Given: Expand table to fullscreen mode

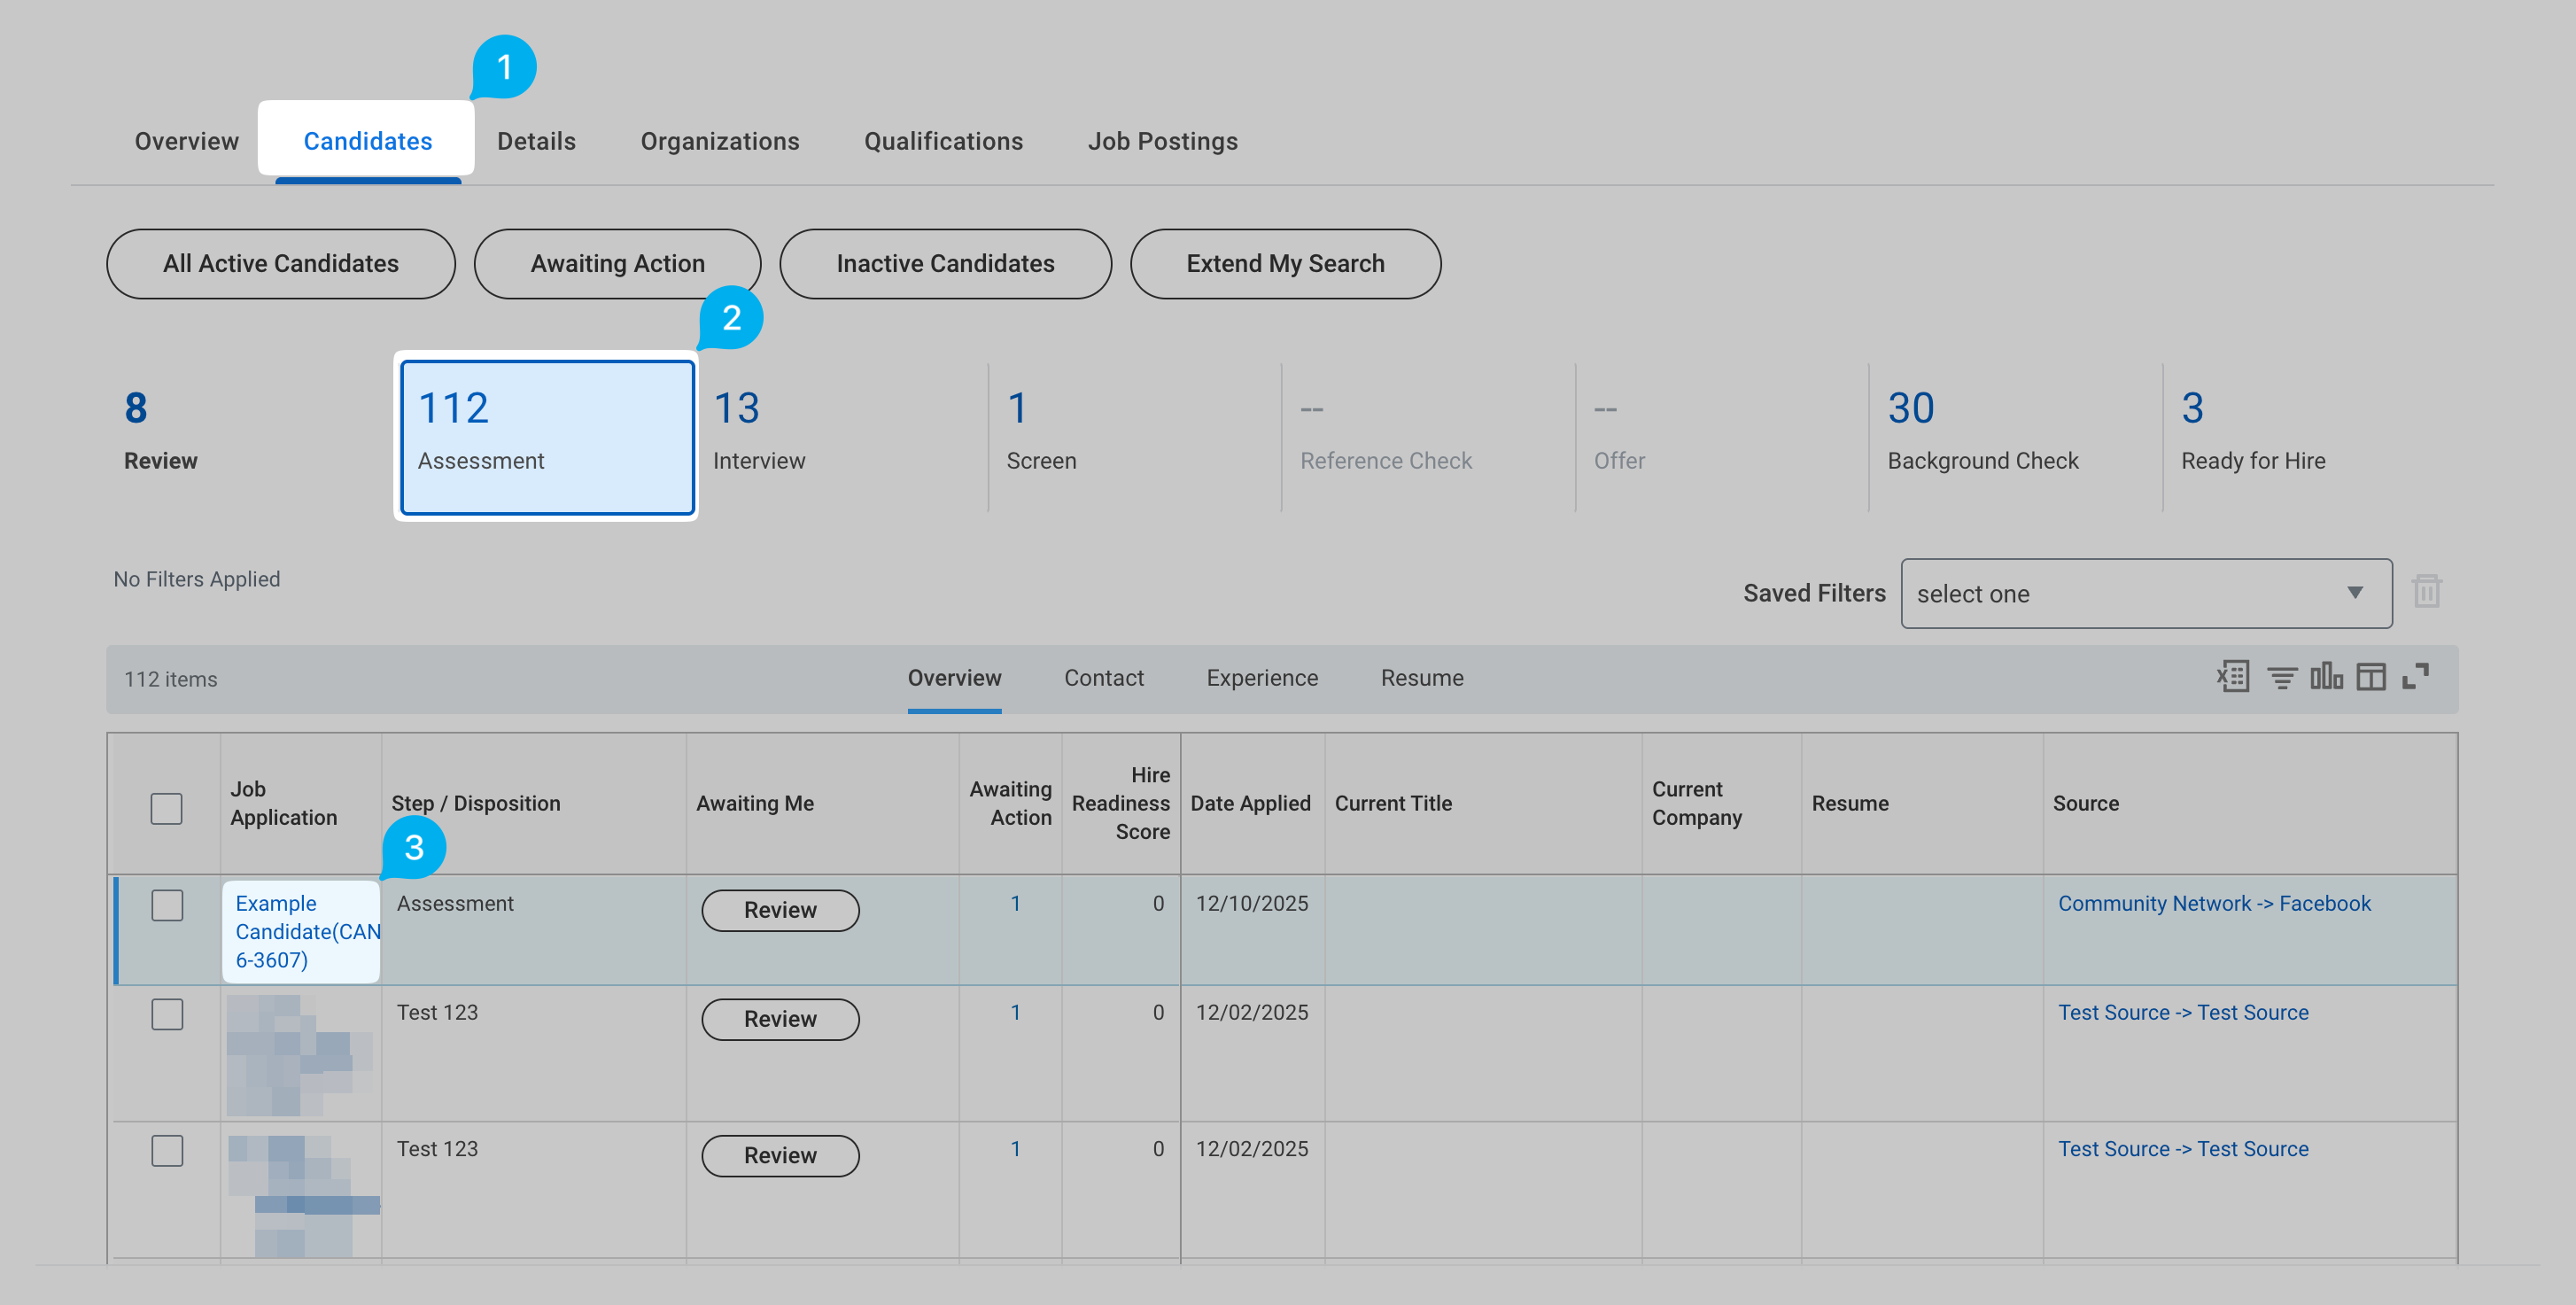Looking at the screenshot, I should point(2415,677).
